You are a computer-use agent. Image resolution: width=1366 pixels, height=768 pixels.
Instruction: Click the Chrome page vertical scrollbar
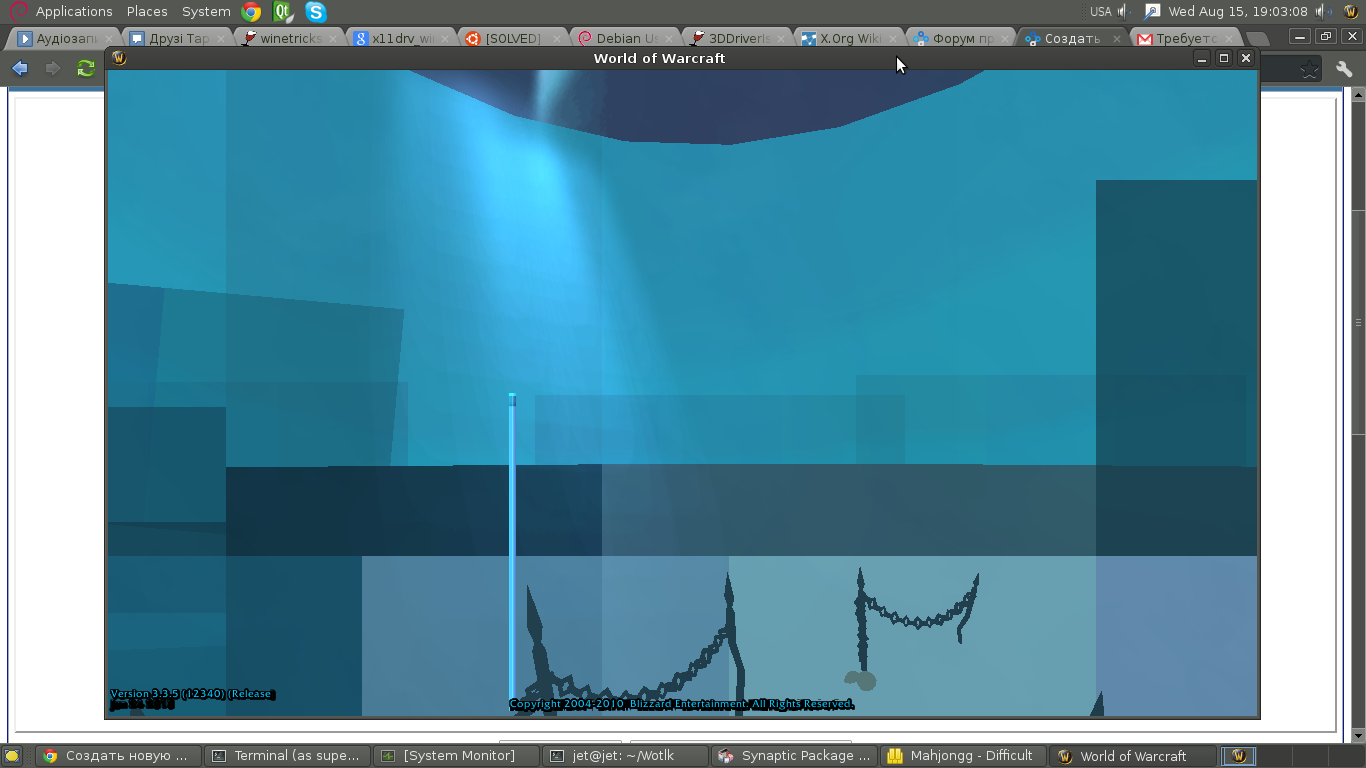point(1357,320)
